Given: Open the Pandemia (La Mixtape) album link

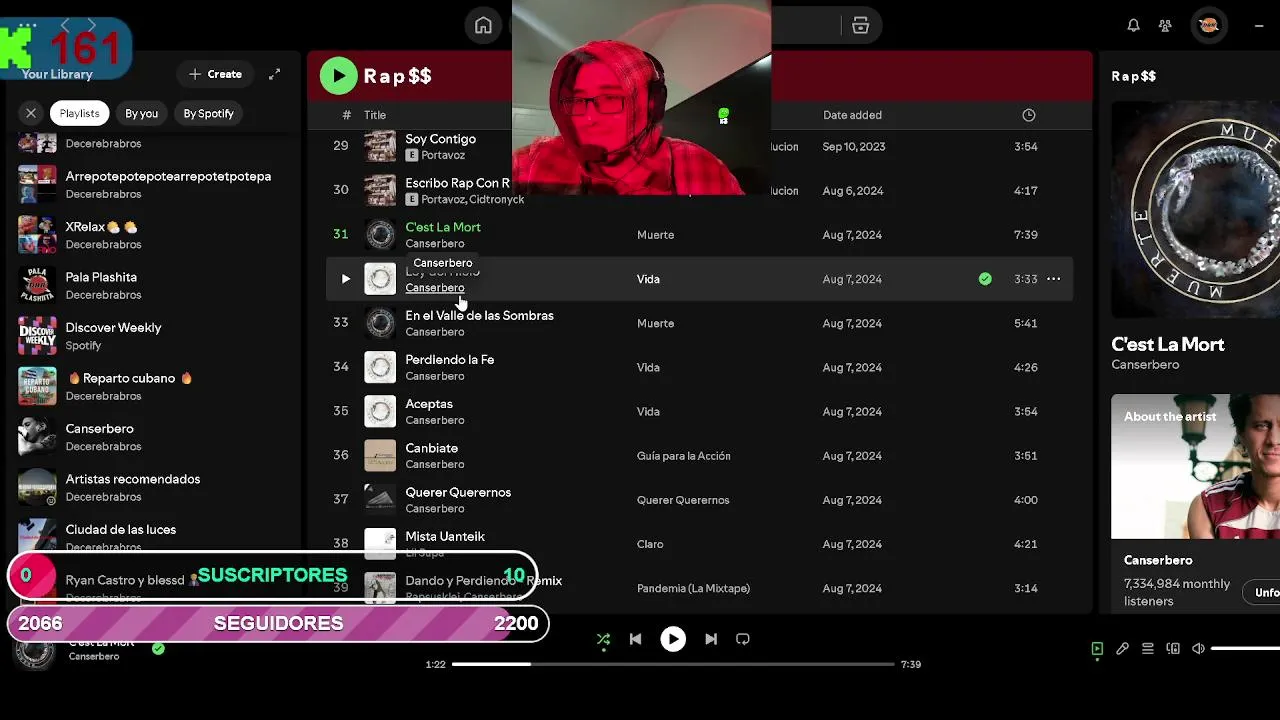Looking at the screenshot, I should click(x=693, y=588).
